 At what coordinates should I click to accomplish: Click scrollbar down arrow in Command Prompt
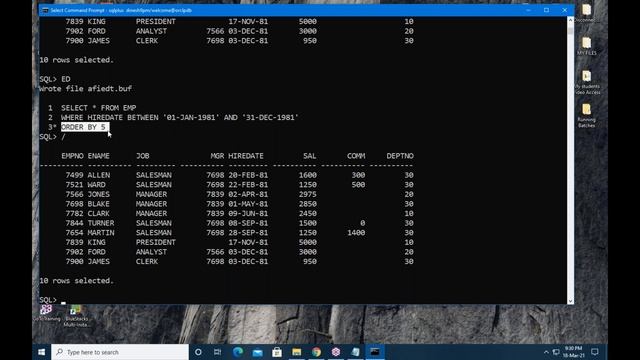point(570,301)
